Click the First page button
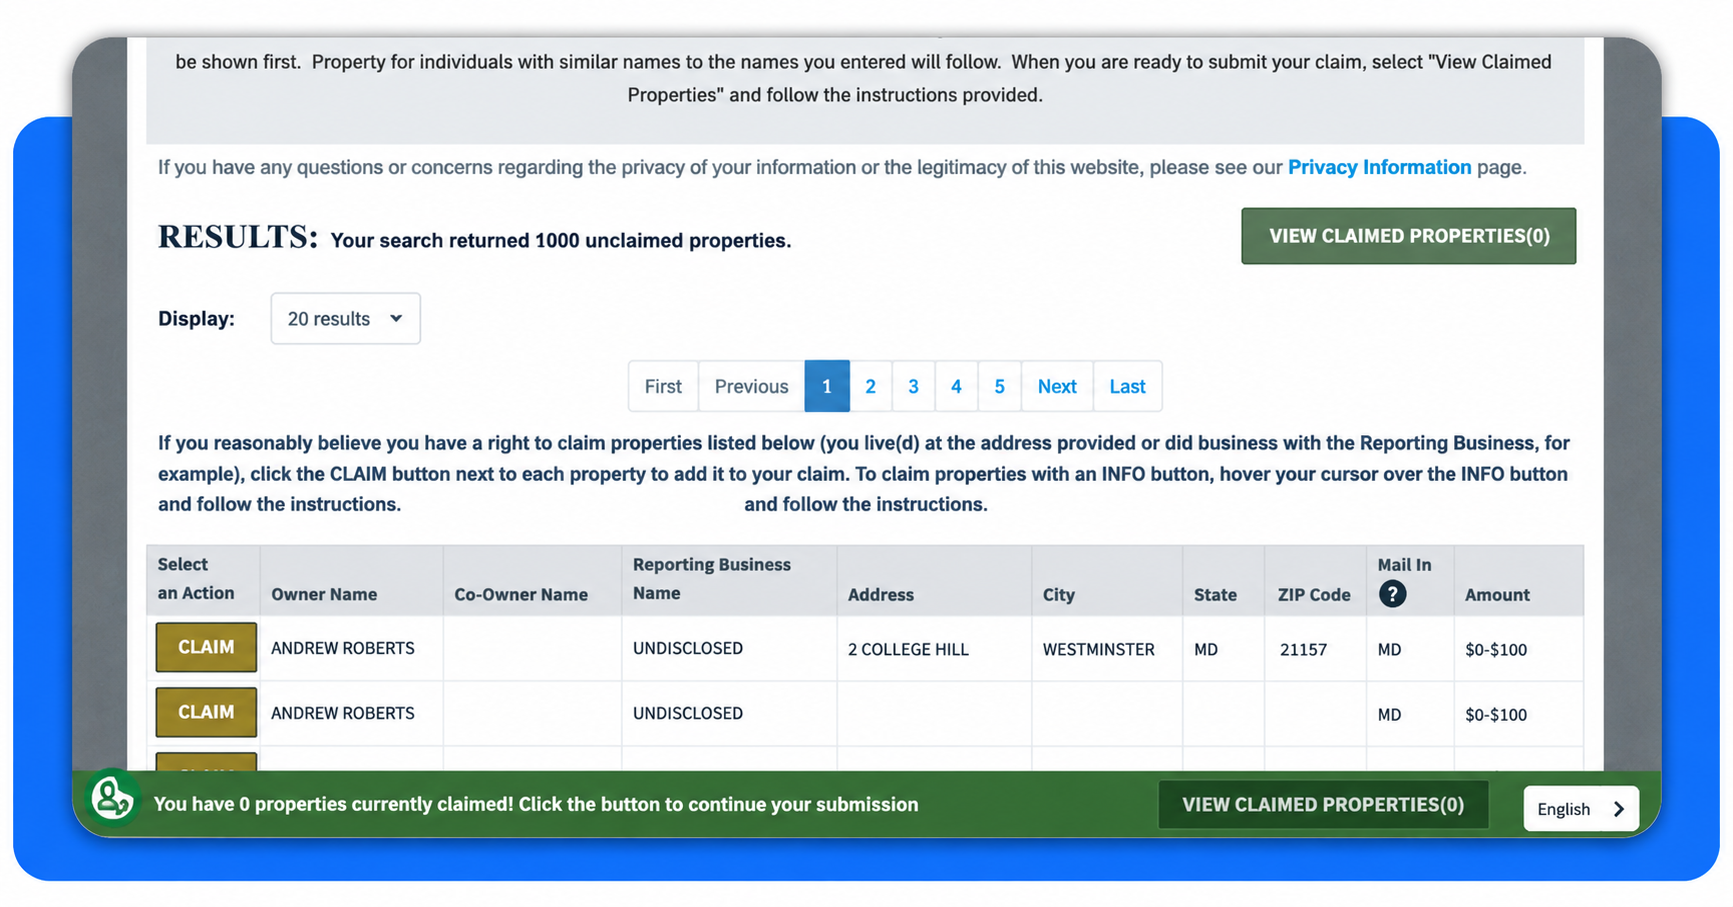The height and width of the screenshot is (907, 1733). pyautogui.click(x=663, y=387)
